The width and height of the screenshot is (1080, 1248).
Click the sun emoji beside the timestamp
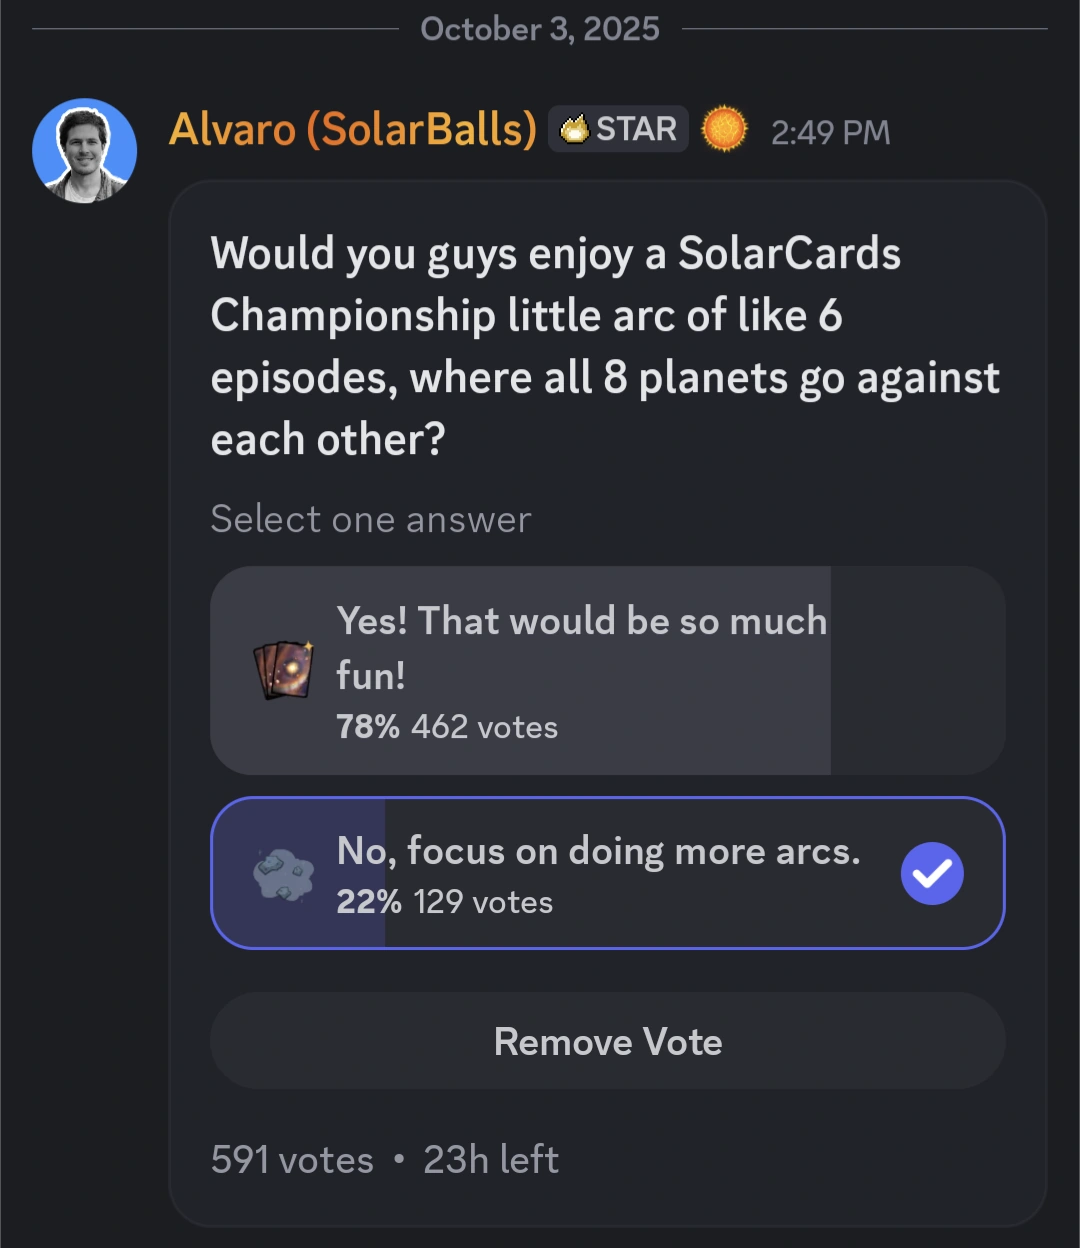click(x=724, y=129)
